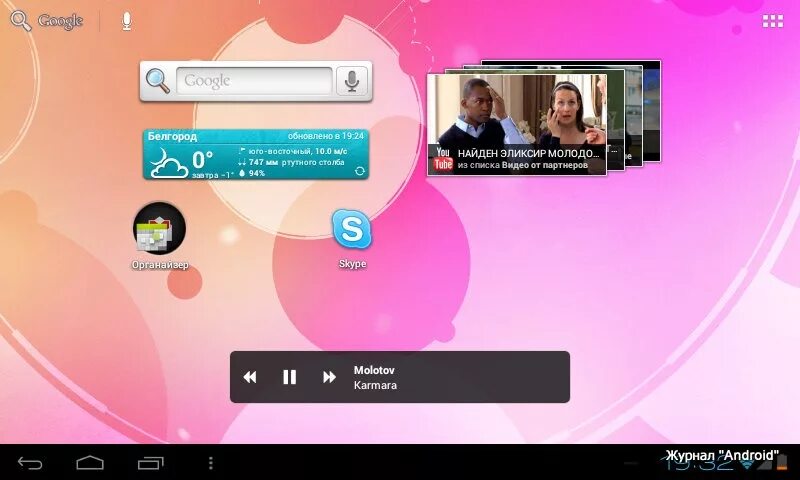Tap the system clock in status bar
Screen dimensions: 800x480
point(698,463)
